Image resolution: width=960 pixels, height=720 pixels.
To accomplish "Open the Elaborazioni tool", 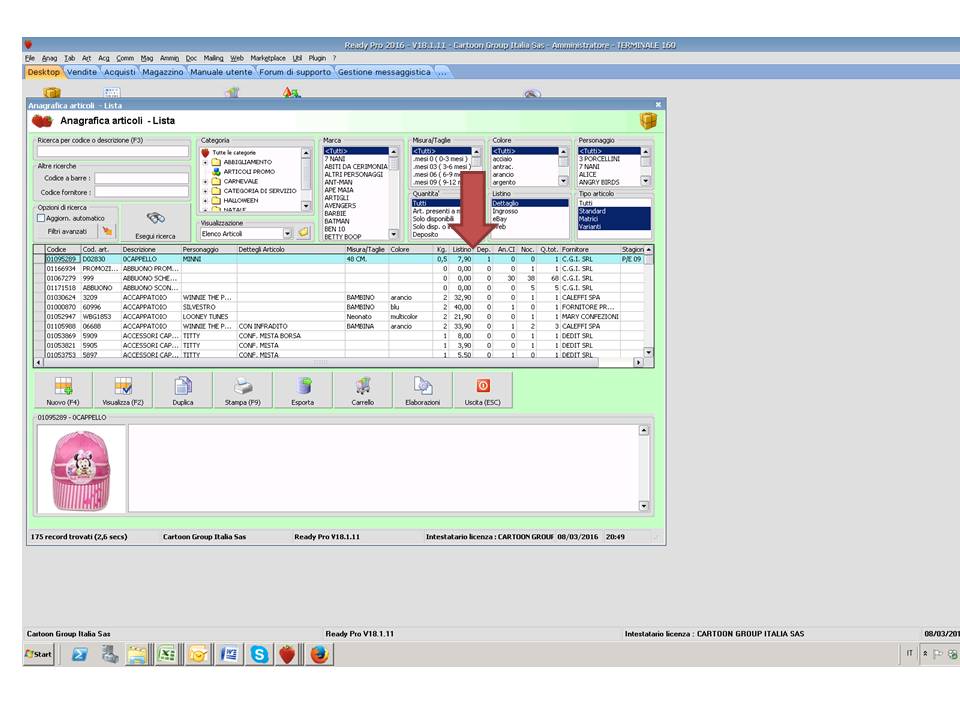I will click(423, 390).
